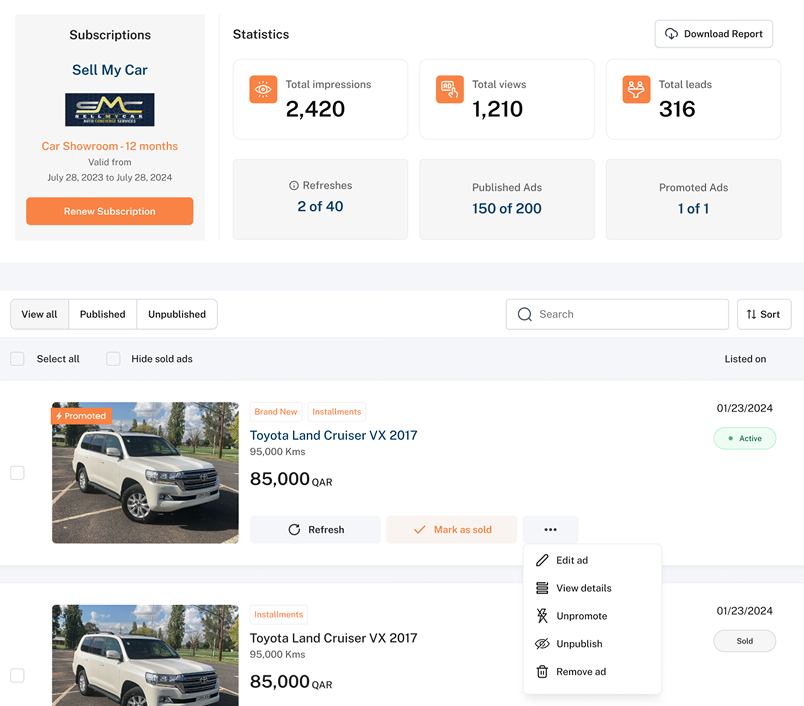Switch to the Published tab
The height and width of the screenshot is (706, 804).
point(103,314)
